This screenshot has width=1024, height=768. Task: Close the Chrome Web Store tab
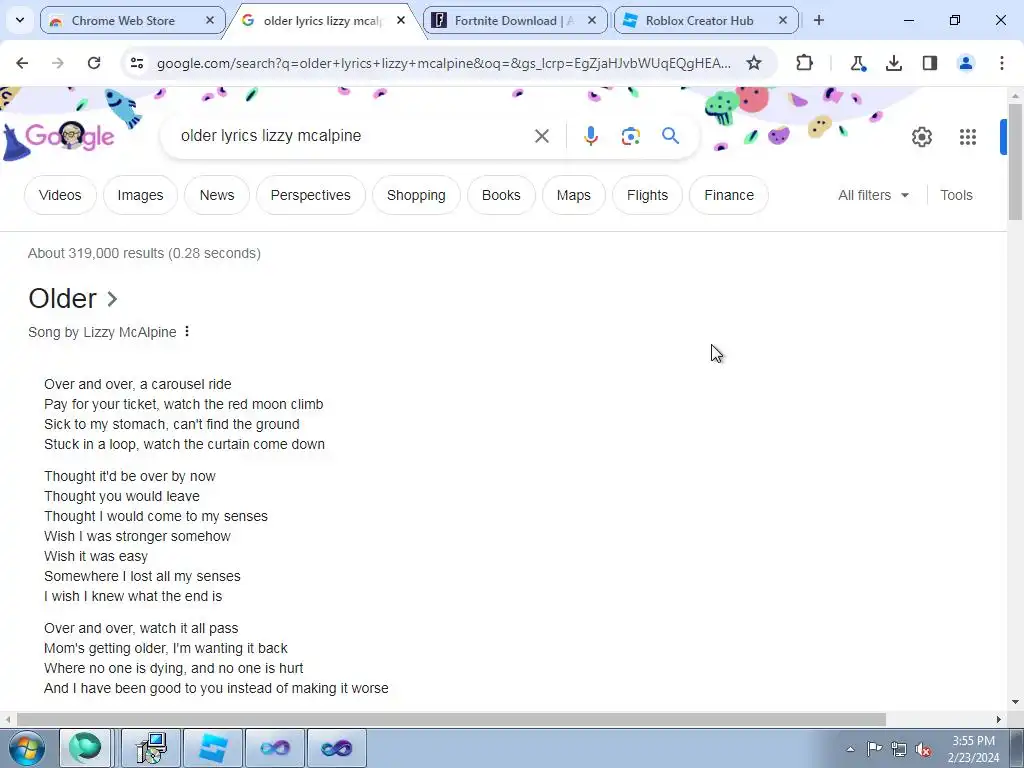[210, 20]
